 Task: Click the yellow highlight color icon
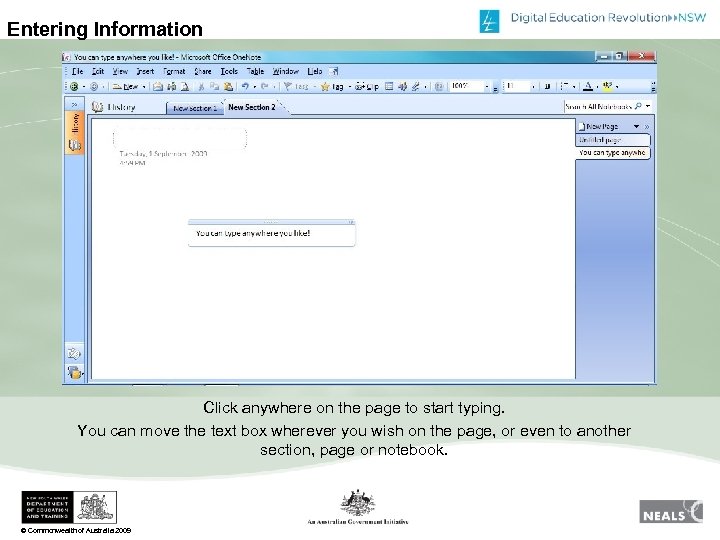608,86
